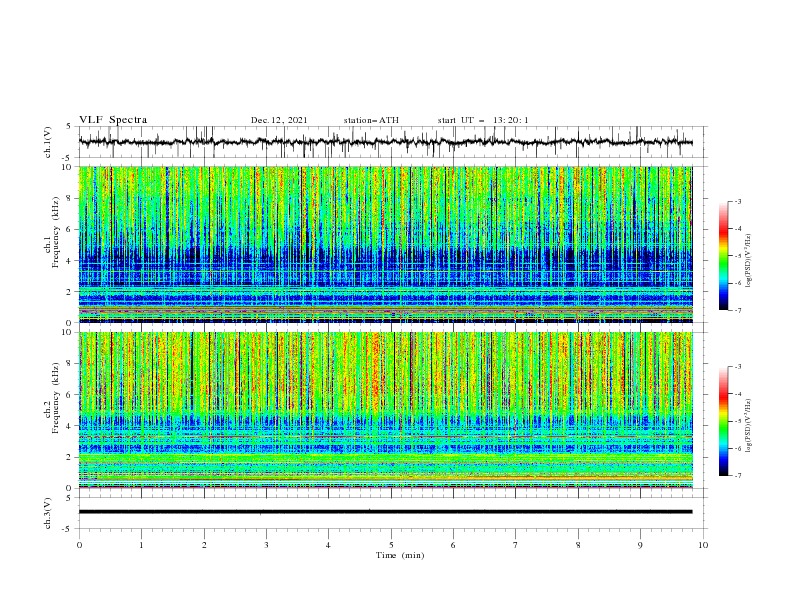Click the 'VLF Spectra' title text
This screenshot has height=612, width=792.
113,120
